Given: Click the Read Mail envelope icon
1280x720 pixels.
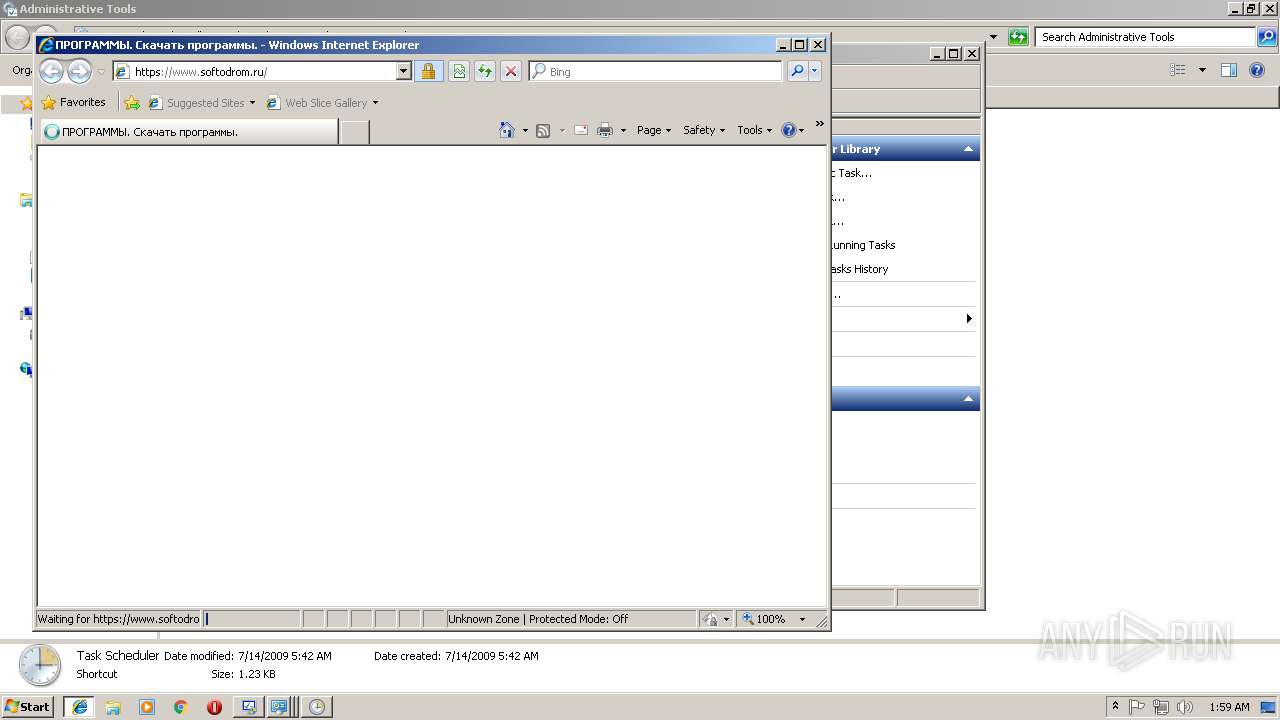Looking at the screenshot, I should (580, 130).
